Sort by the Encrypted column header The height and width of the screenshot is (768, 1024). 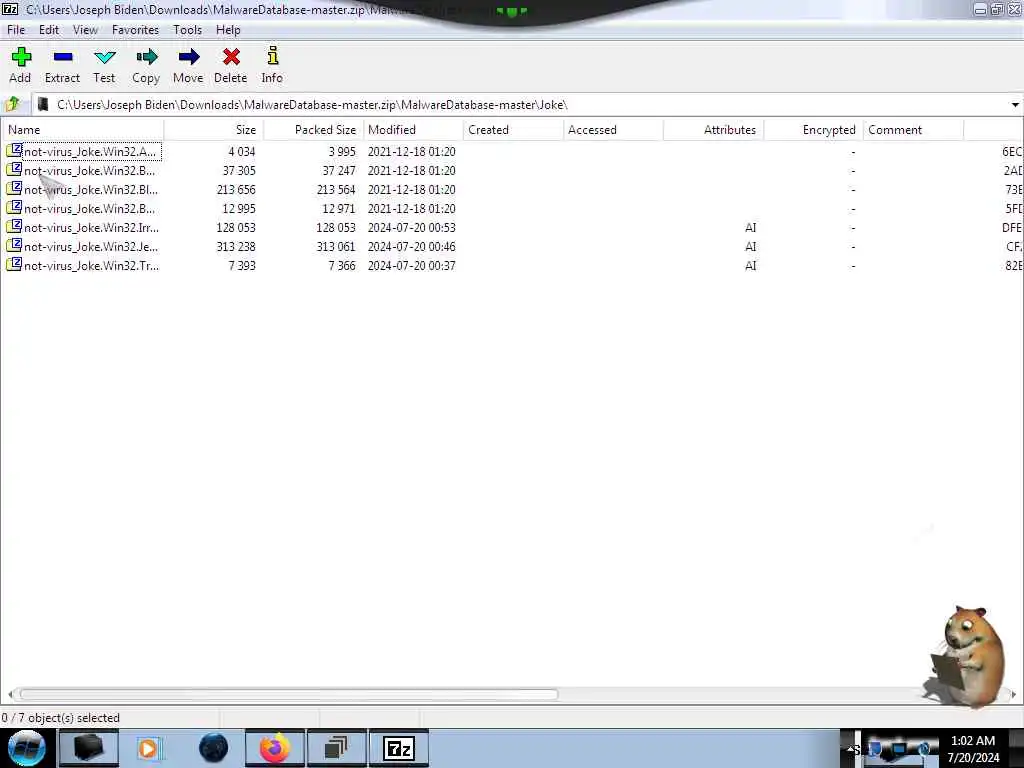(x=813, y=129)
